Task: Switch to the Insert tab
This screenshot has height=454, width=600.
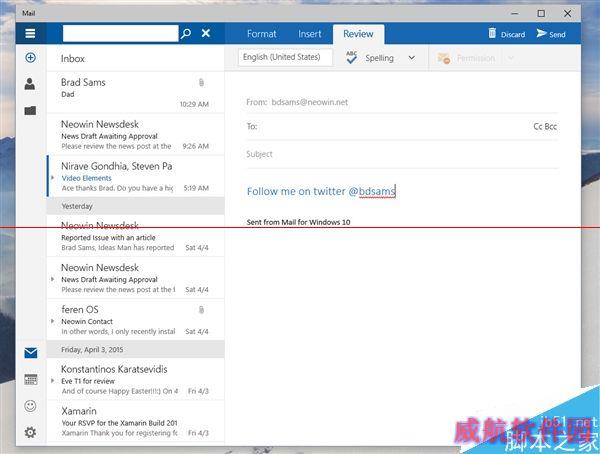Action: pyautogui.click(x=310, y=34)
